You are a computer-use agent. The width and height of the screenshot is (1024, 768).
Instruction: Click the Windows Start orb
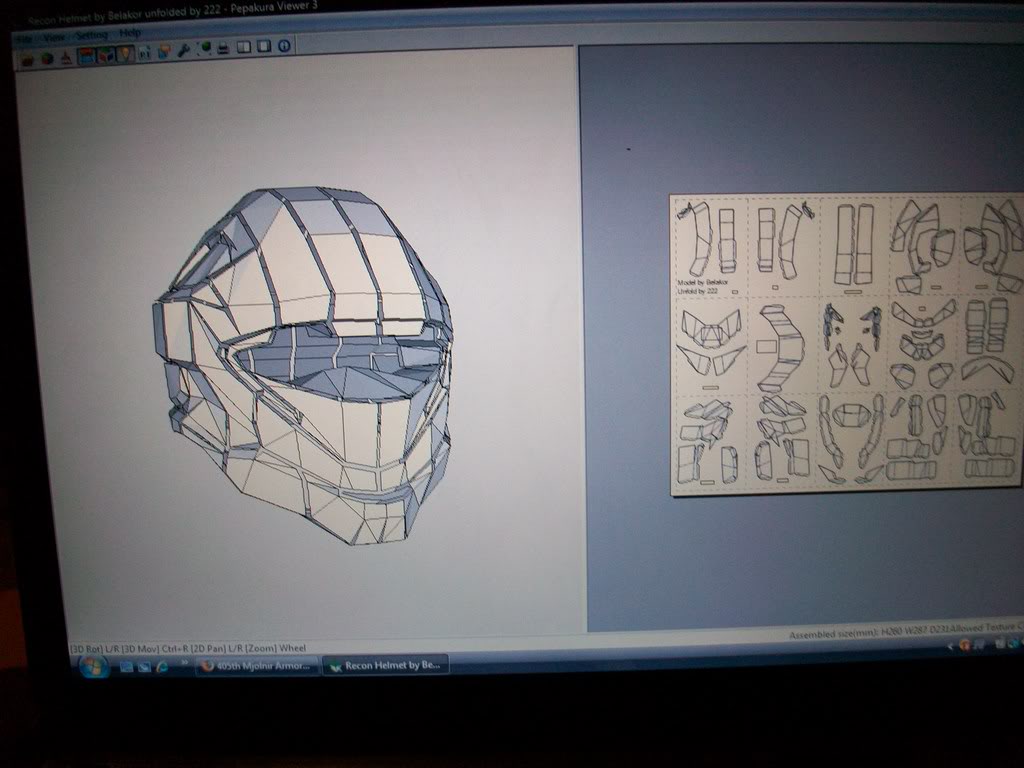pos(93,667)
